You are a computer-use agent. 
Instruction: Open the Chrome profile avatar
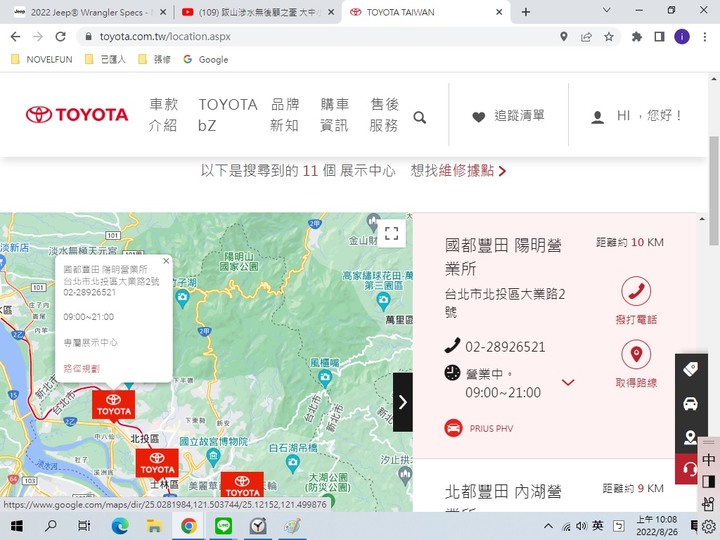[682, 37]
